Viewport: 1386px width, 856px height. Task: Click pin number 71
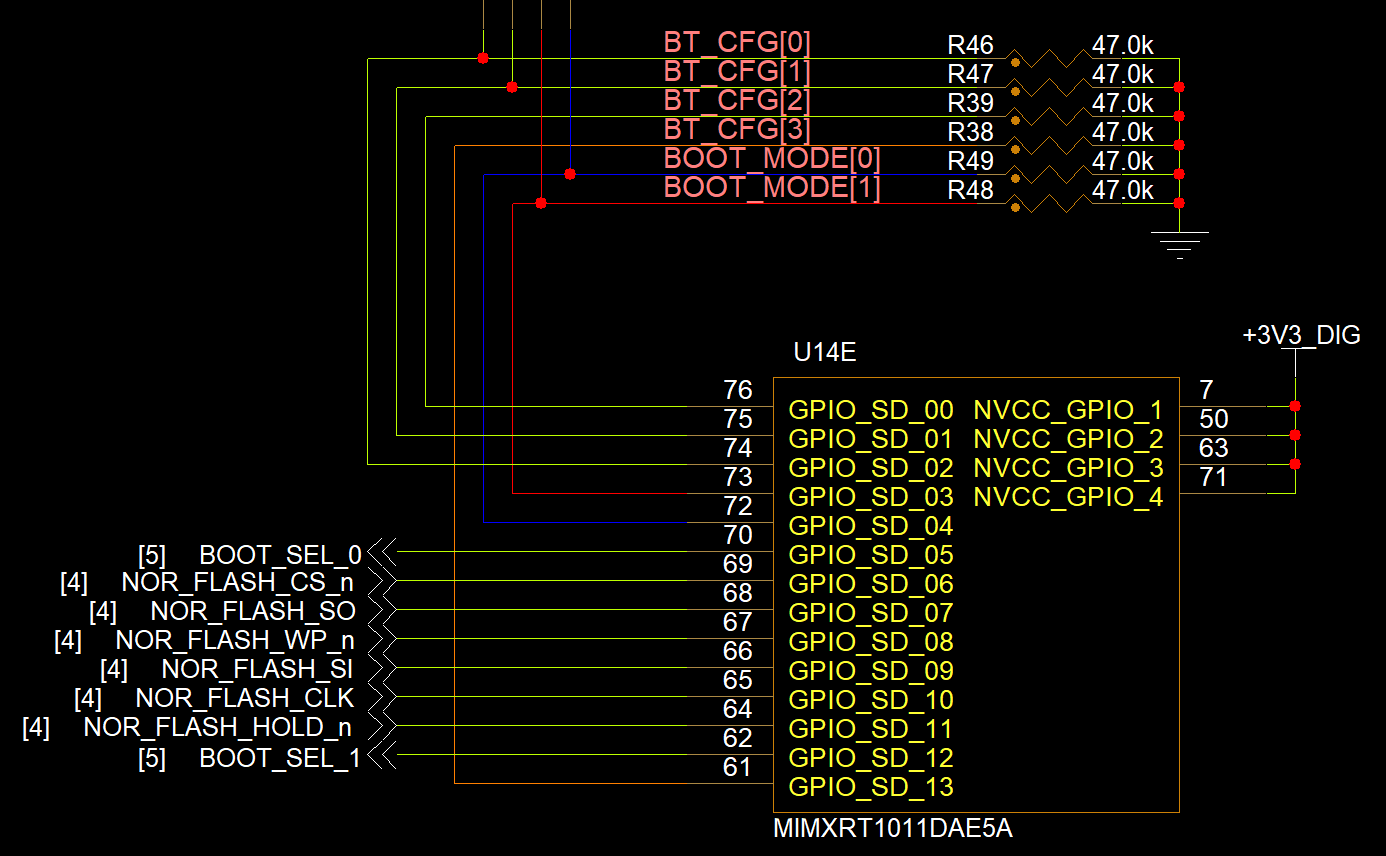1213,478
